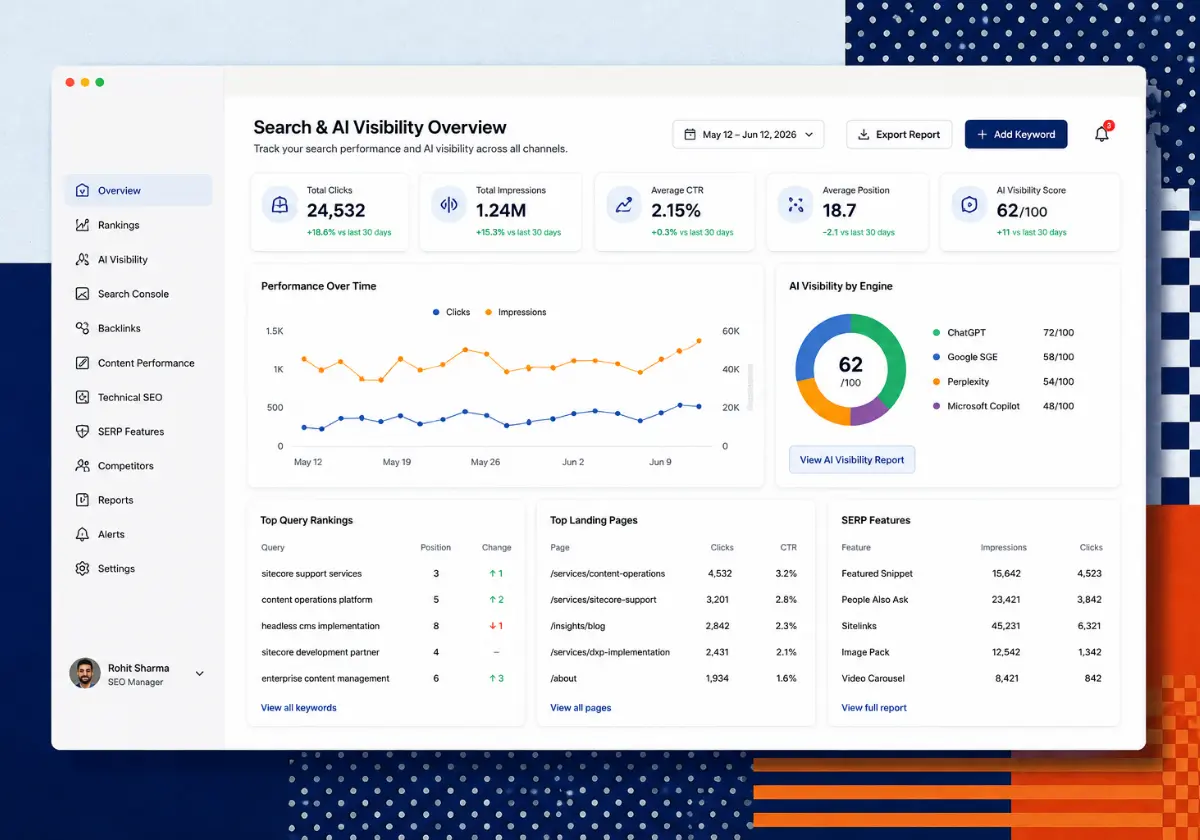The height and width of the screenshot is (840, 1200).
Task: Open AI Visibility menu item
Action: pos(138,259)
